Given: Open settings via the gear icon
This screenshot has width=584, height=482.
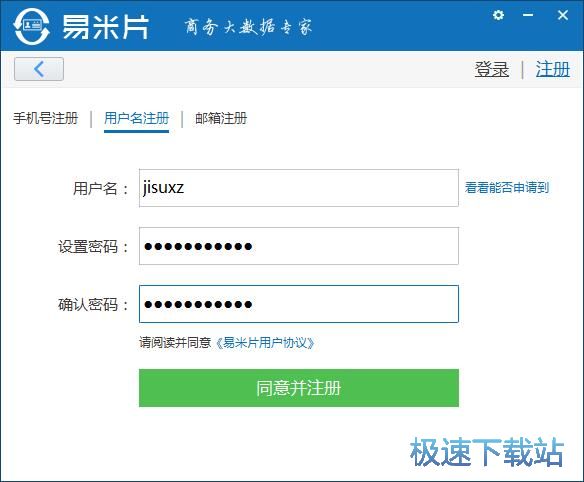Looking at the screenshot, I should (498, 15).
